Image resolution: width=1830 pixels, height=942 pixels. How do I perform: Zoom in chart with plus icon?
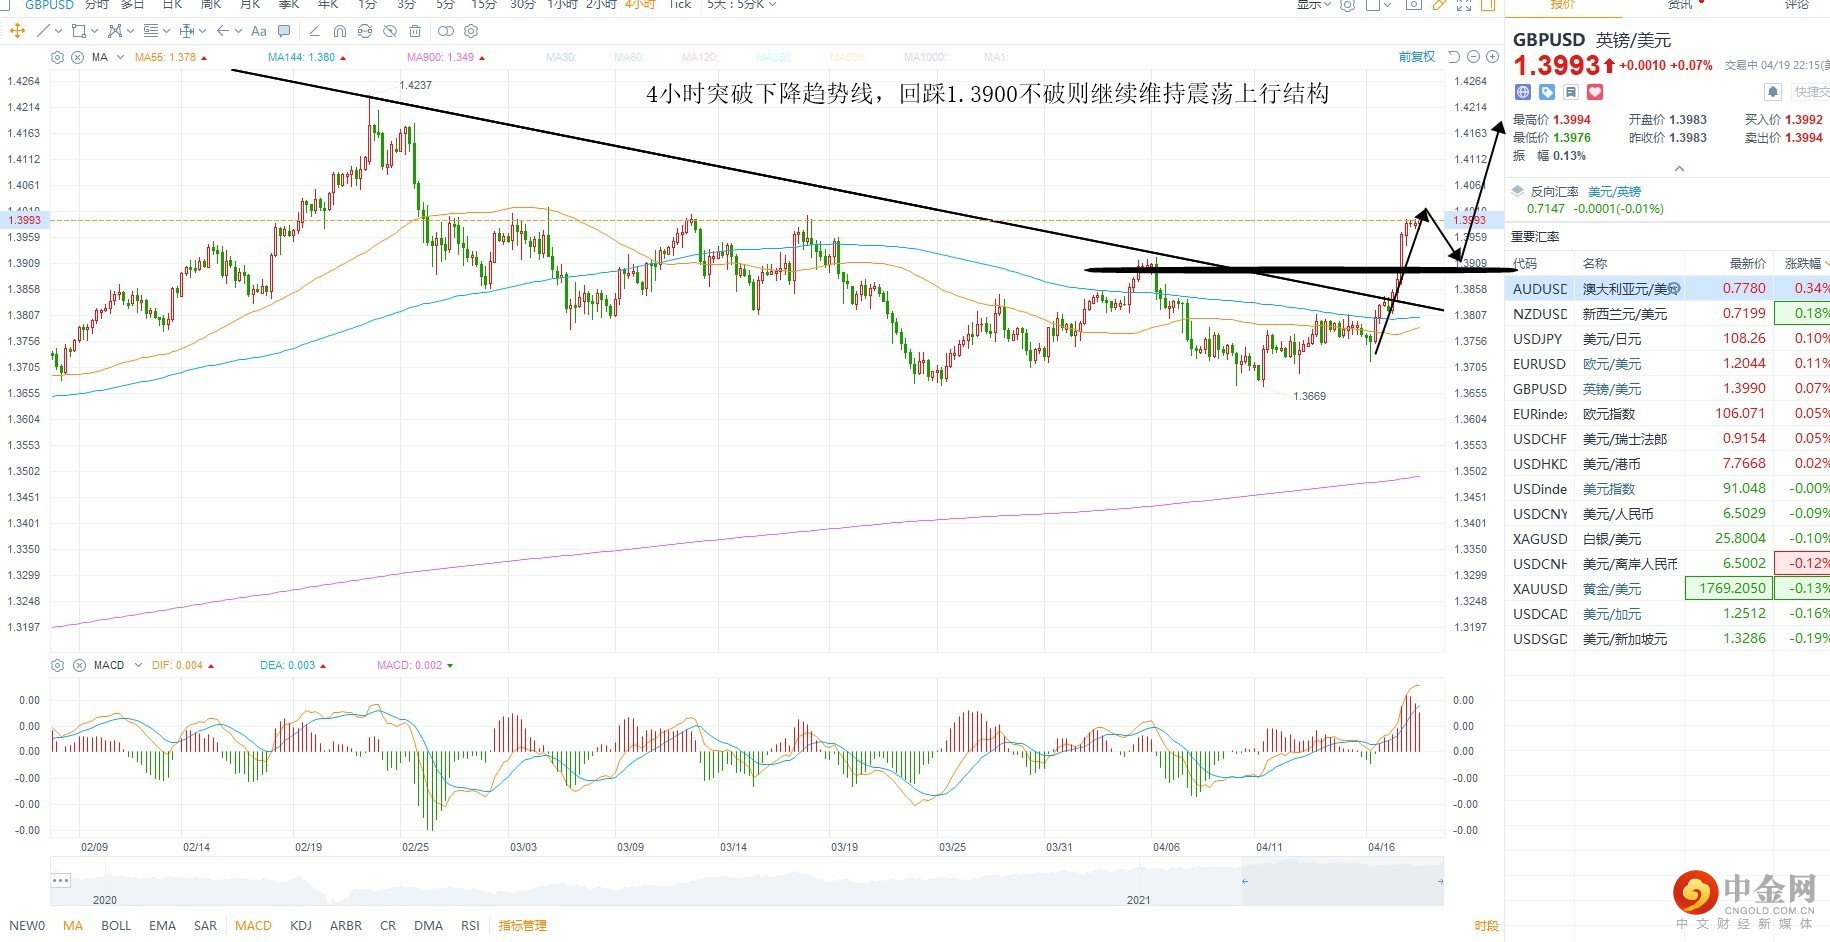point(1492,57)
